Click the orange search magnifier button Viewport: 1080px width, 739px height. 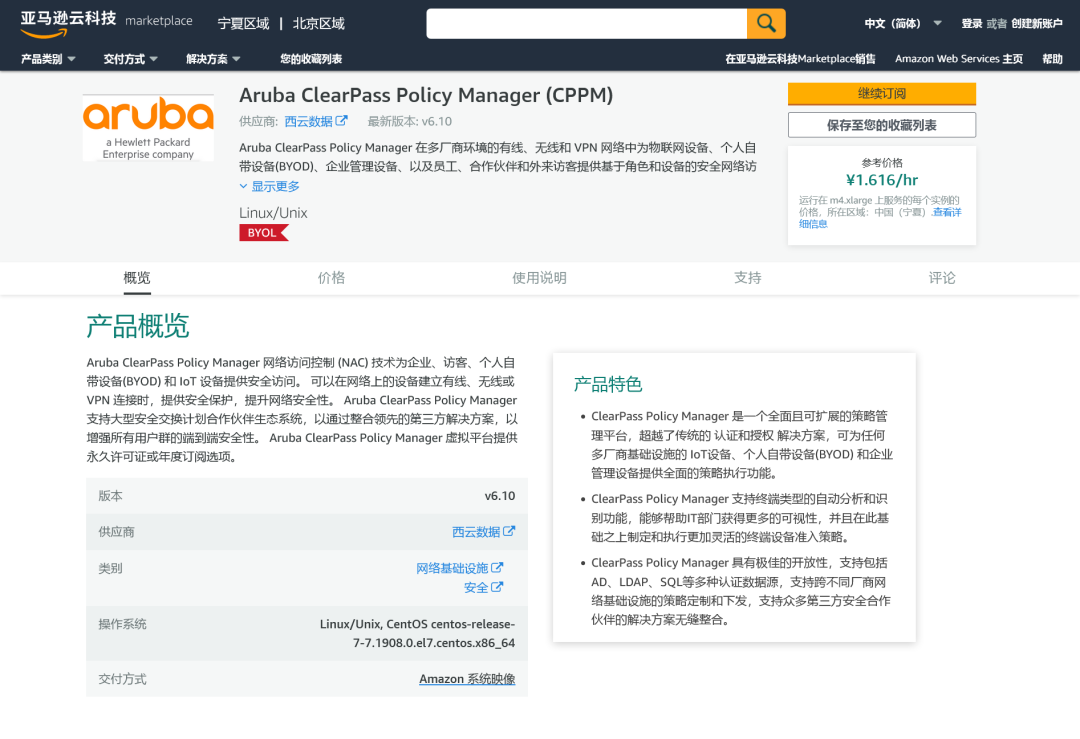point(766,23)
